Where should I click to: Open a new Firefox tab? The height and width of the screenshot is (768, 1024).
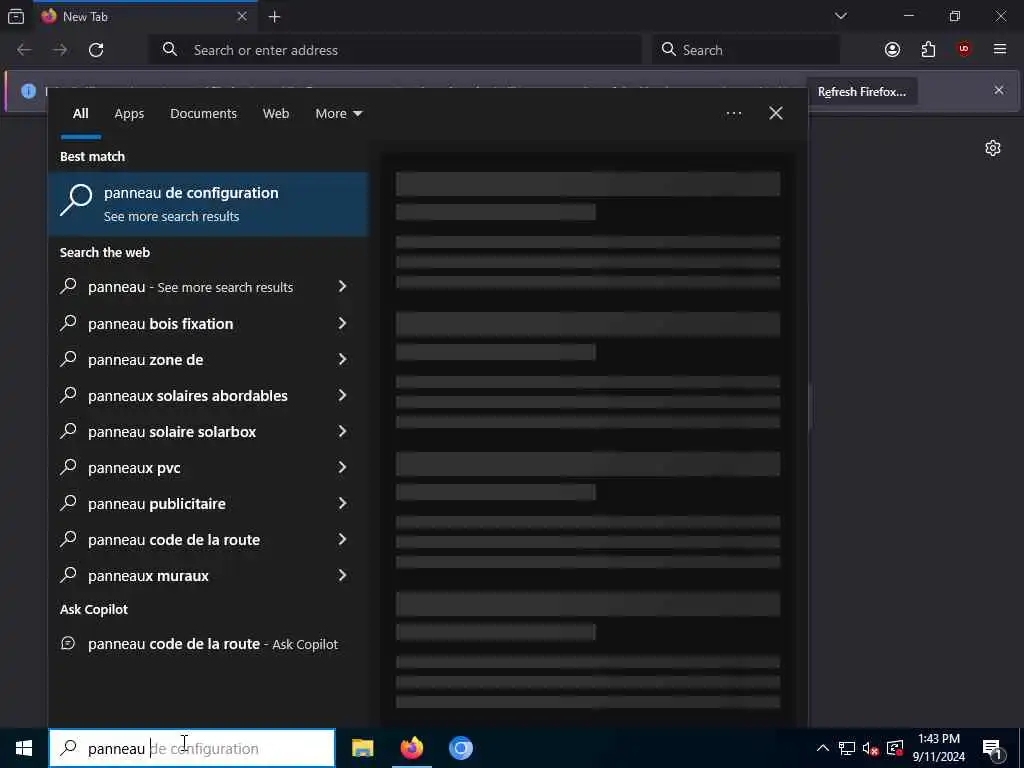[x=275, y=17]
